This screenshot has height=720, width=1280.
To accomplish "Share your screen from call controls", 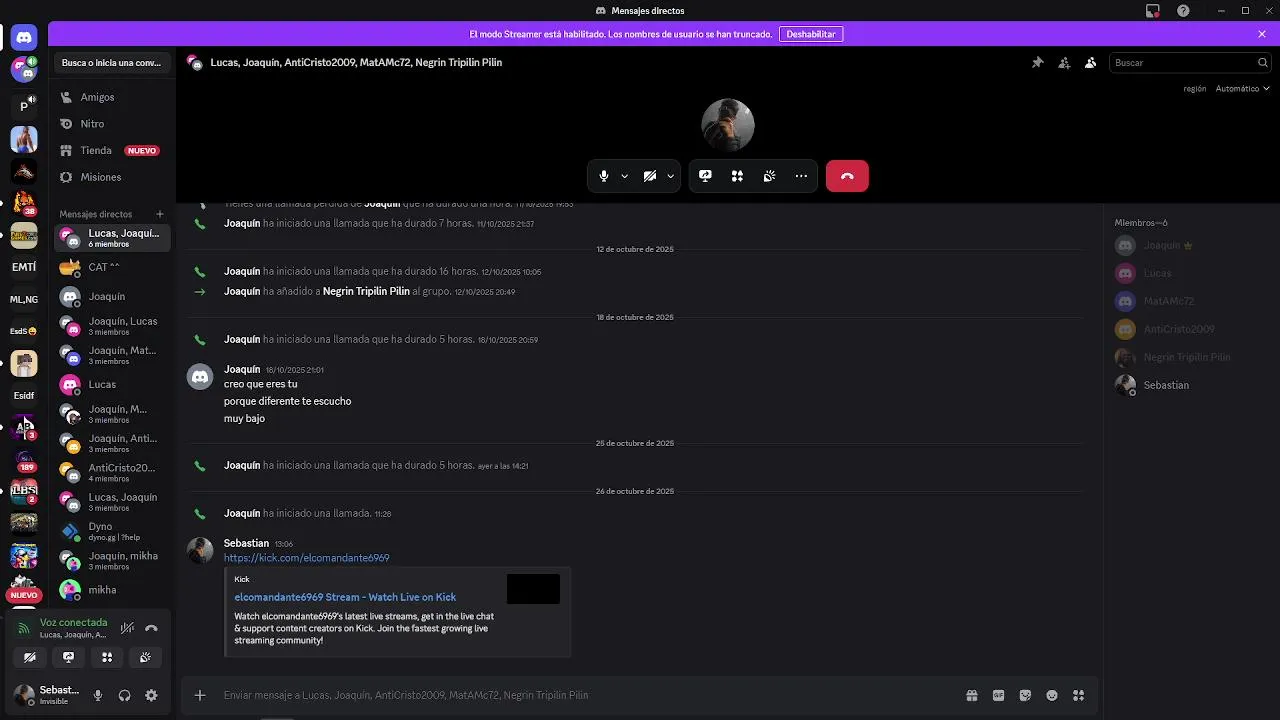I will click(x=705, y=176).
